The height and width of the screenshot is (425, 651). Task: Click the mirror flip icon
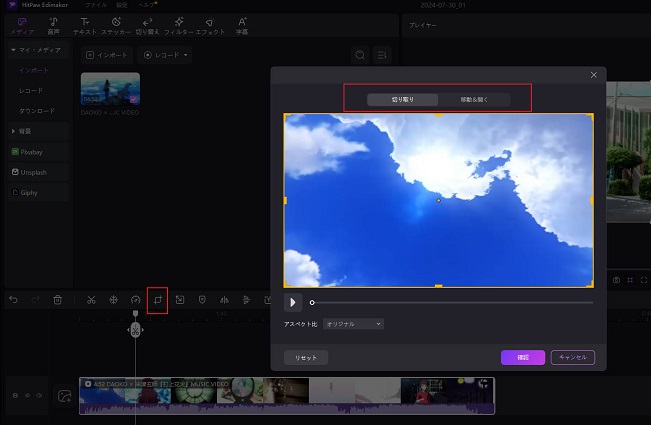(224, 300)
